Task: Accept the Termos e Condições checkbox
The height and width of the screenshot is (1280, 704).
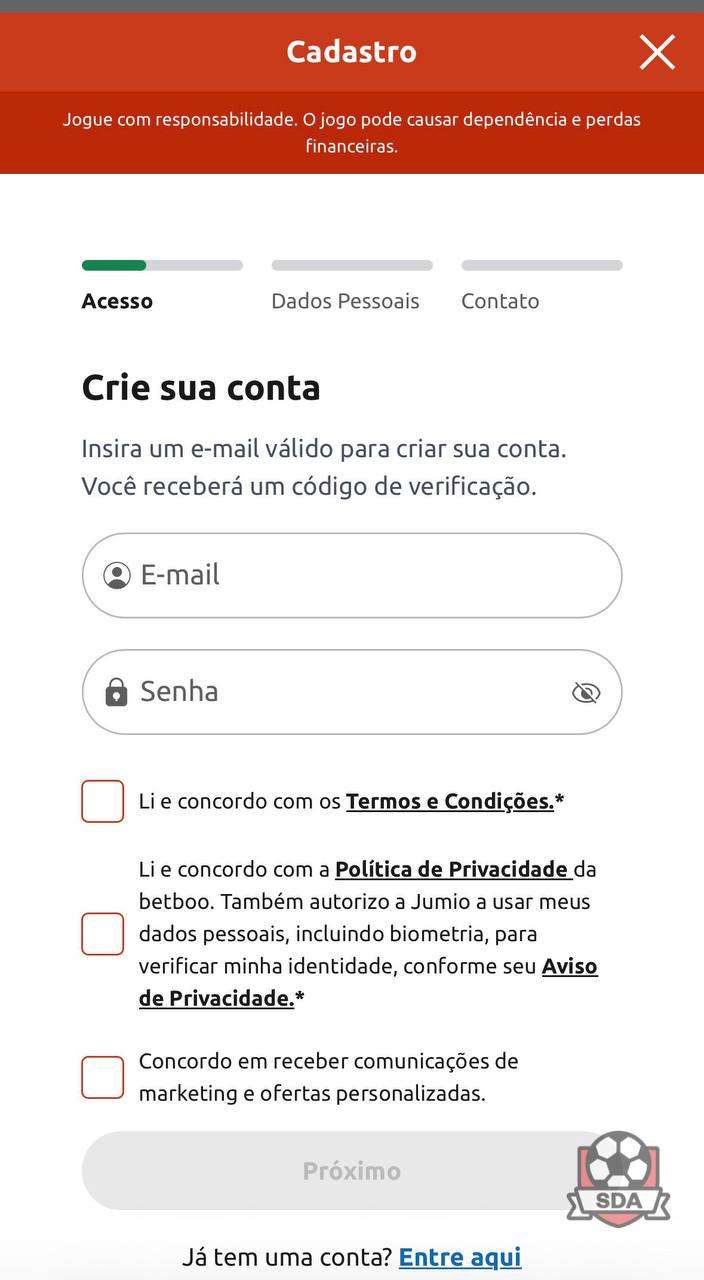Action: tap(103, 801)
